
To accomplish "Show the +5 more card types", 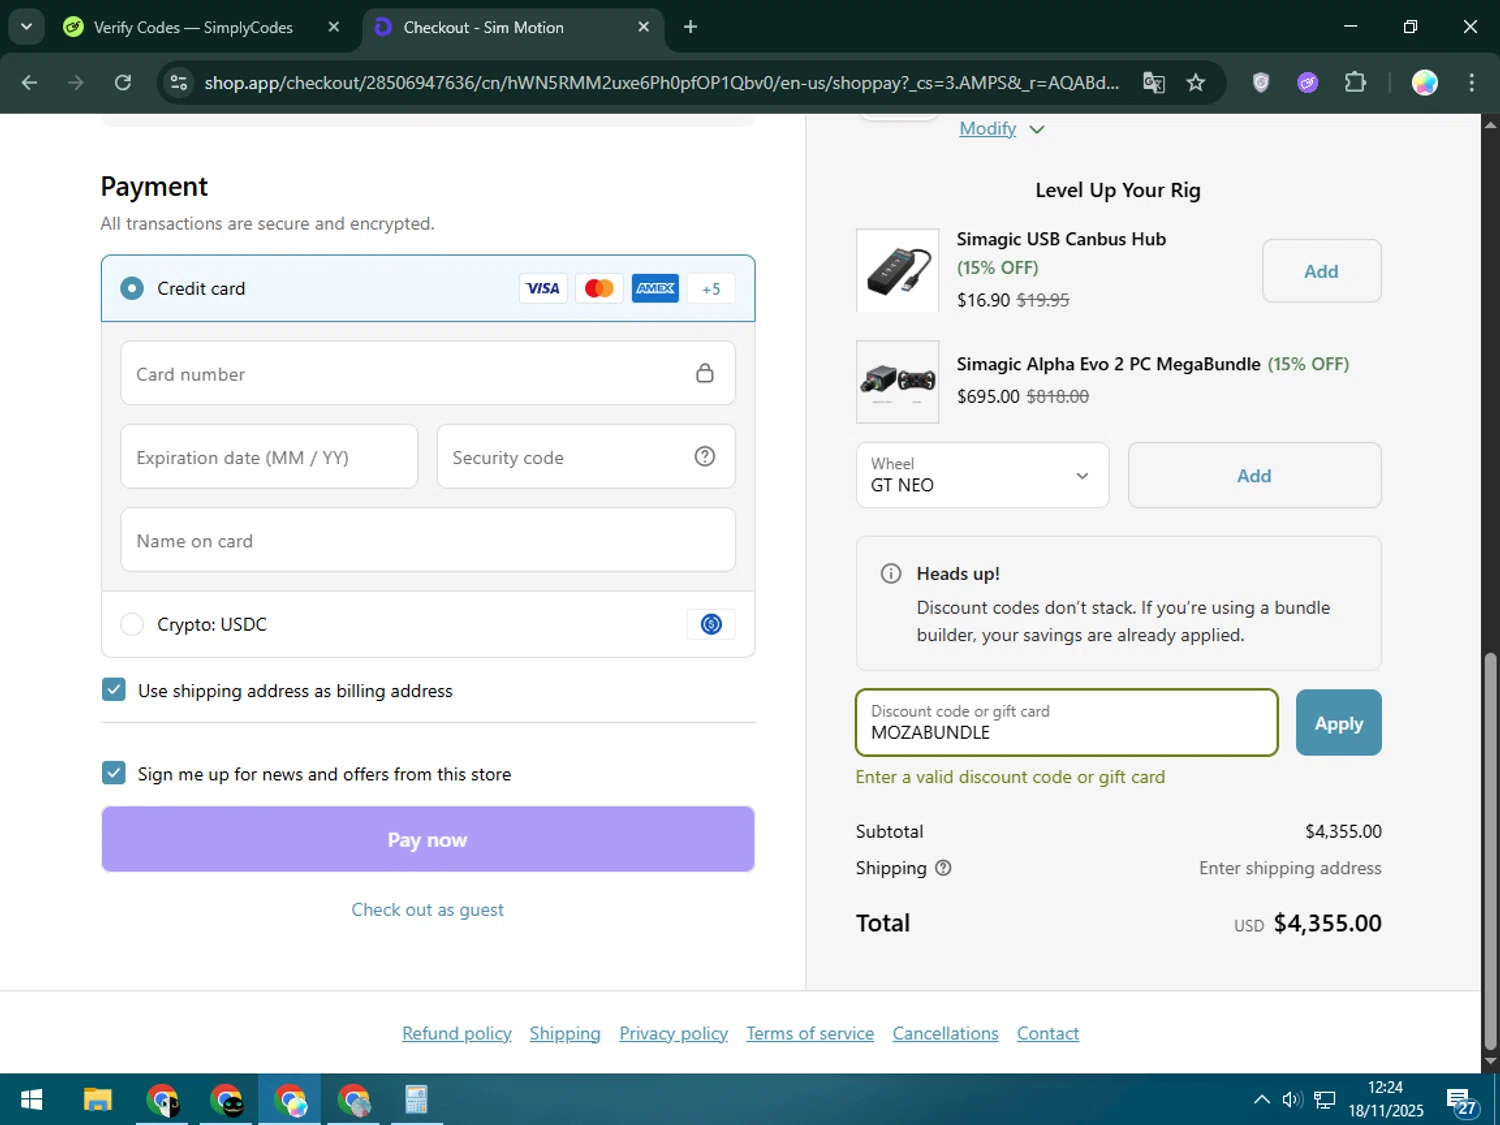I will pyautogui.click(x=711, y=288).
